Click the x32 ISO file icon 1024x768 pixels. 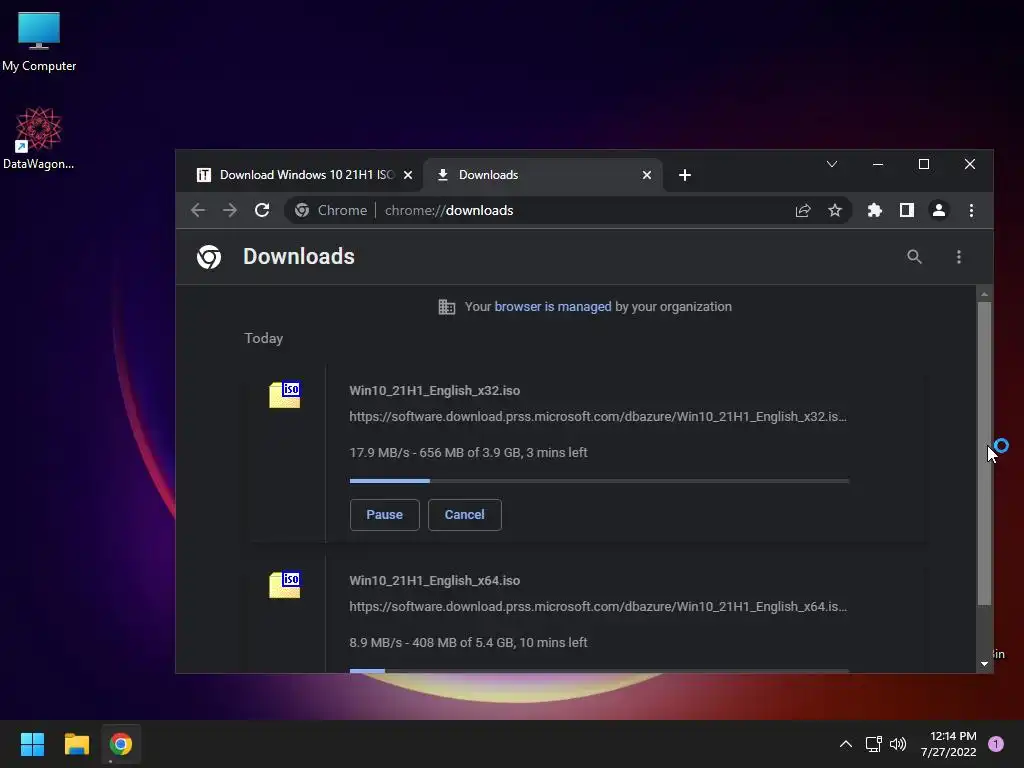point(285,395)
